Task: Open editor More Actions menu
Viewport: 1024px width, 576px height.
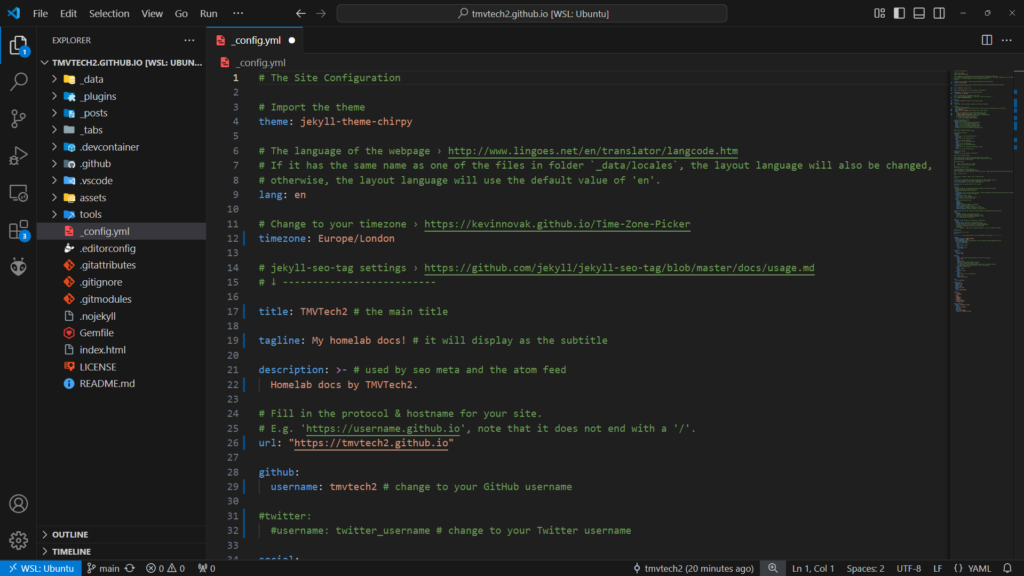Action: click(x=1007, y=40)
